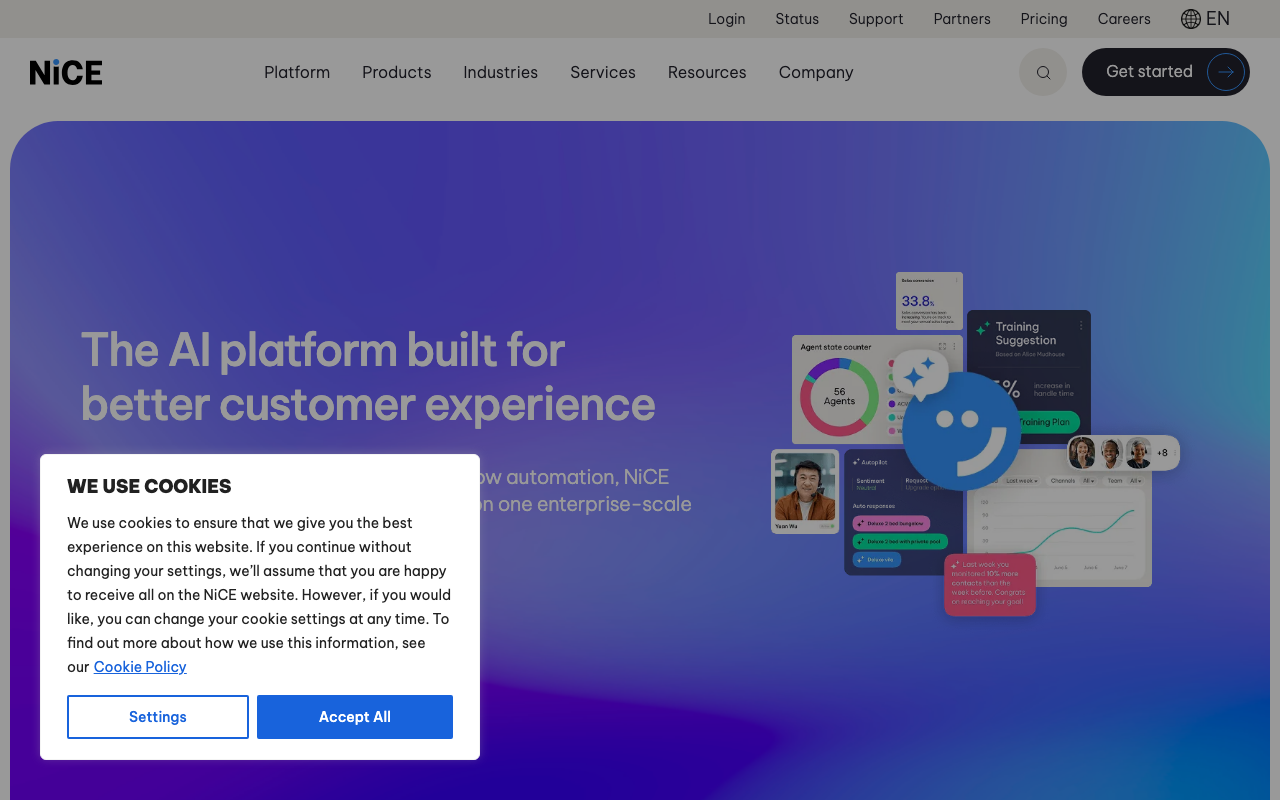Visit the Status page link
1280x800 pixels.
(x=797, y=19)
